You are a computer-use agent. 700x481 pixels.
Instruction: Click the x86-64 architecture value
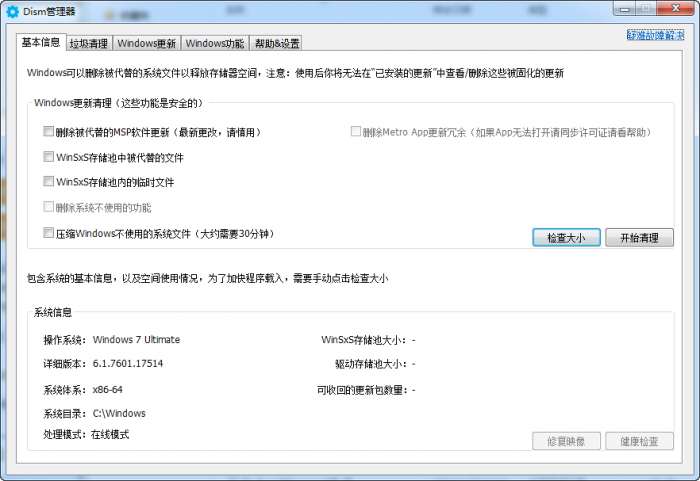click(108, 389)
